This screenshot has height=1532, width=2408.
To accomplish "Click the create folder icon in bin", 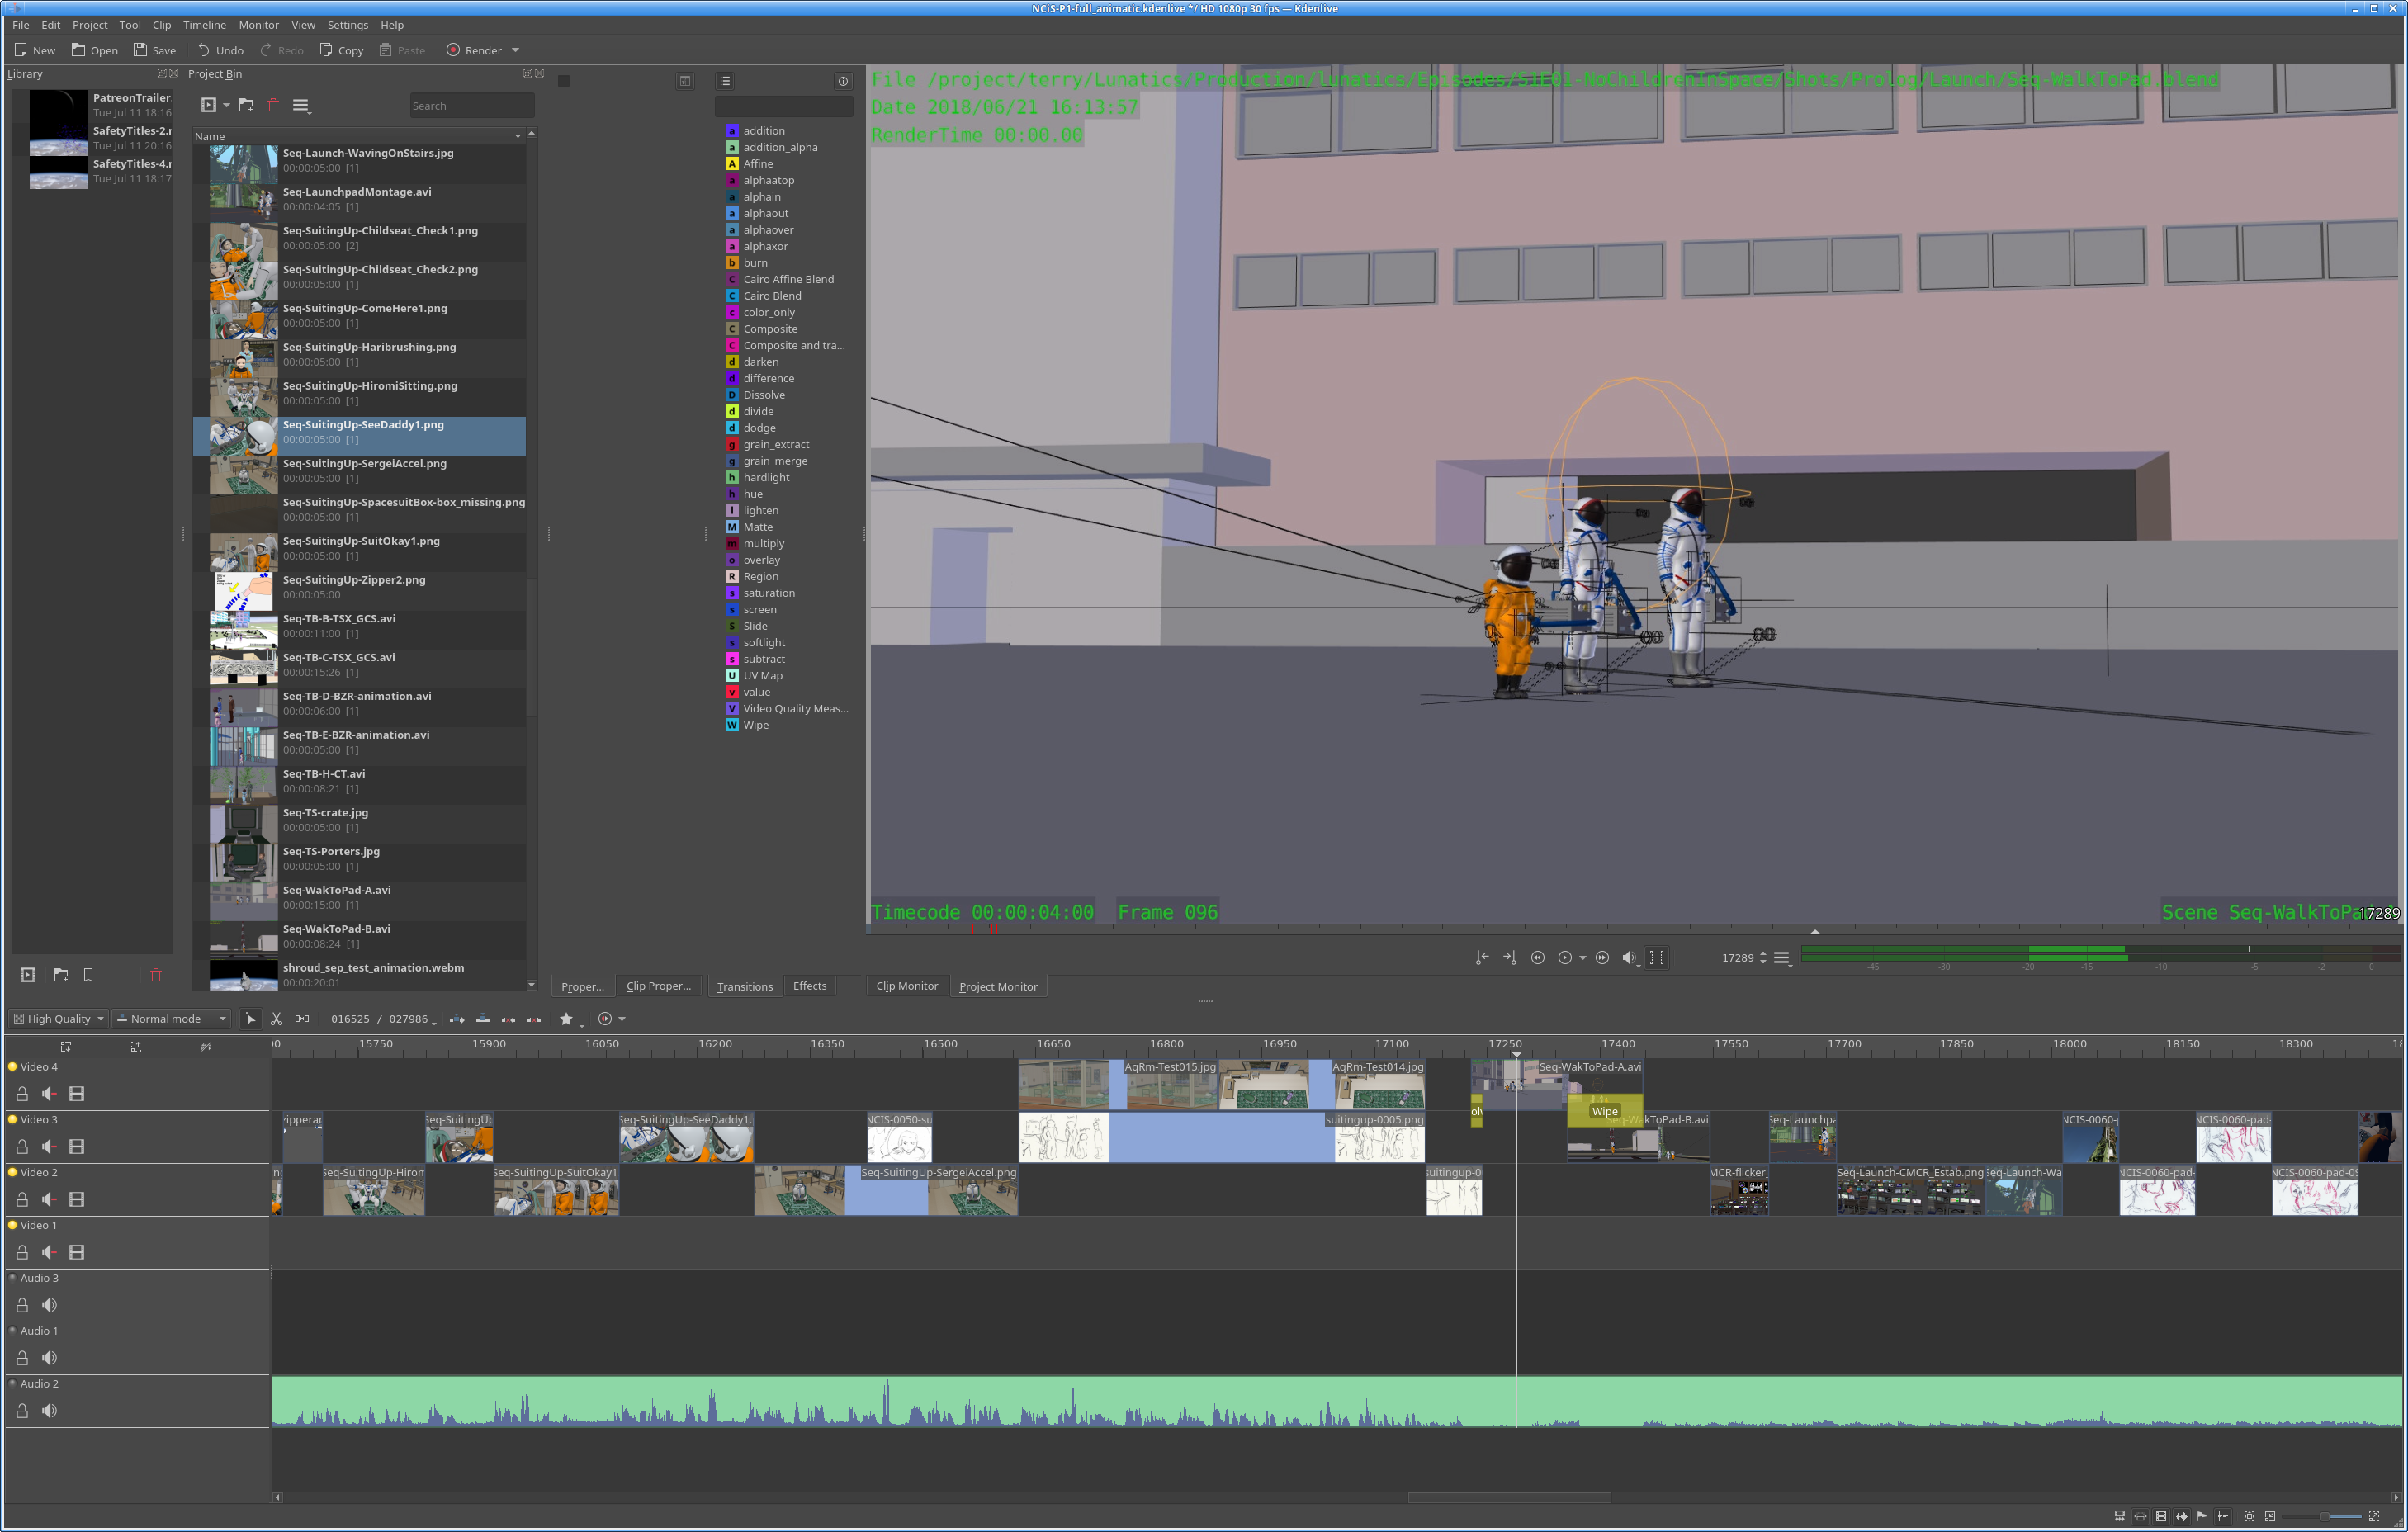I will coord(246,105).
